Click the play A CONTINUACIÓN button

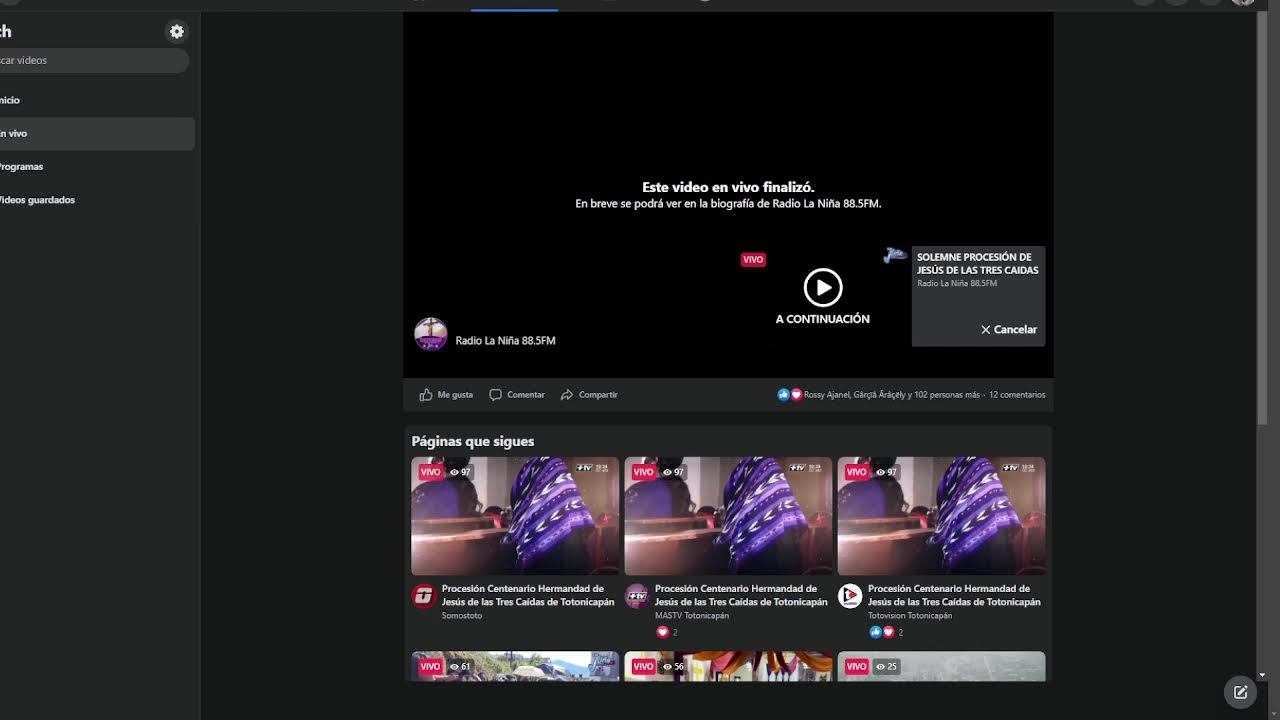coord(823,288)
